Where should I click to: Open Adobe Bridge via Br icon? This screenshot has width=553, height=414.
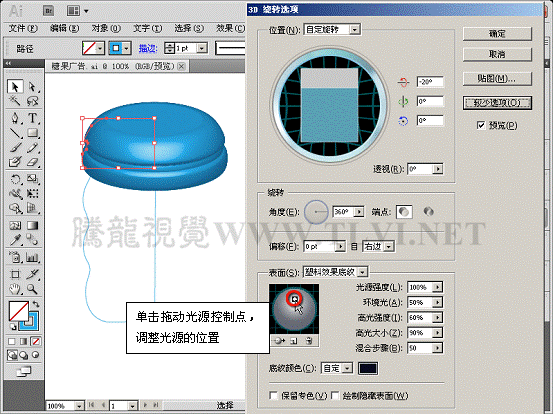(x=48, y=11)
